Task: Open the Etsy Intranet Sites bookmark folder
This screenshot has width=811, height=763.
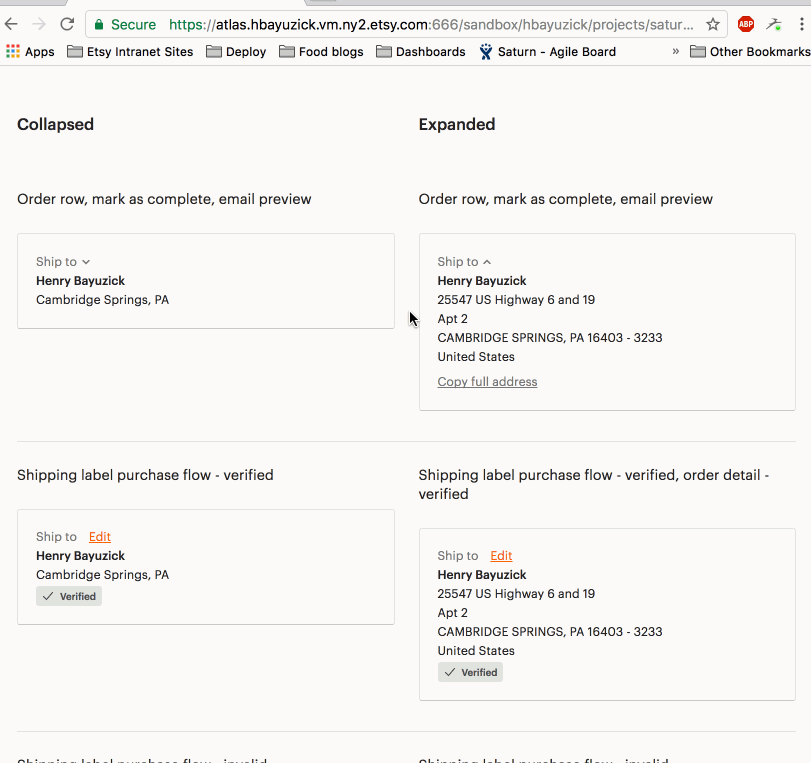Action: [x=130, y=52]
